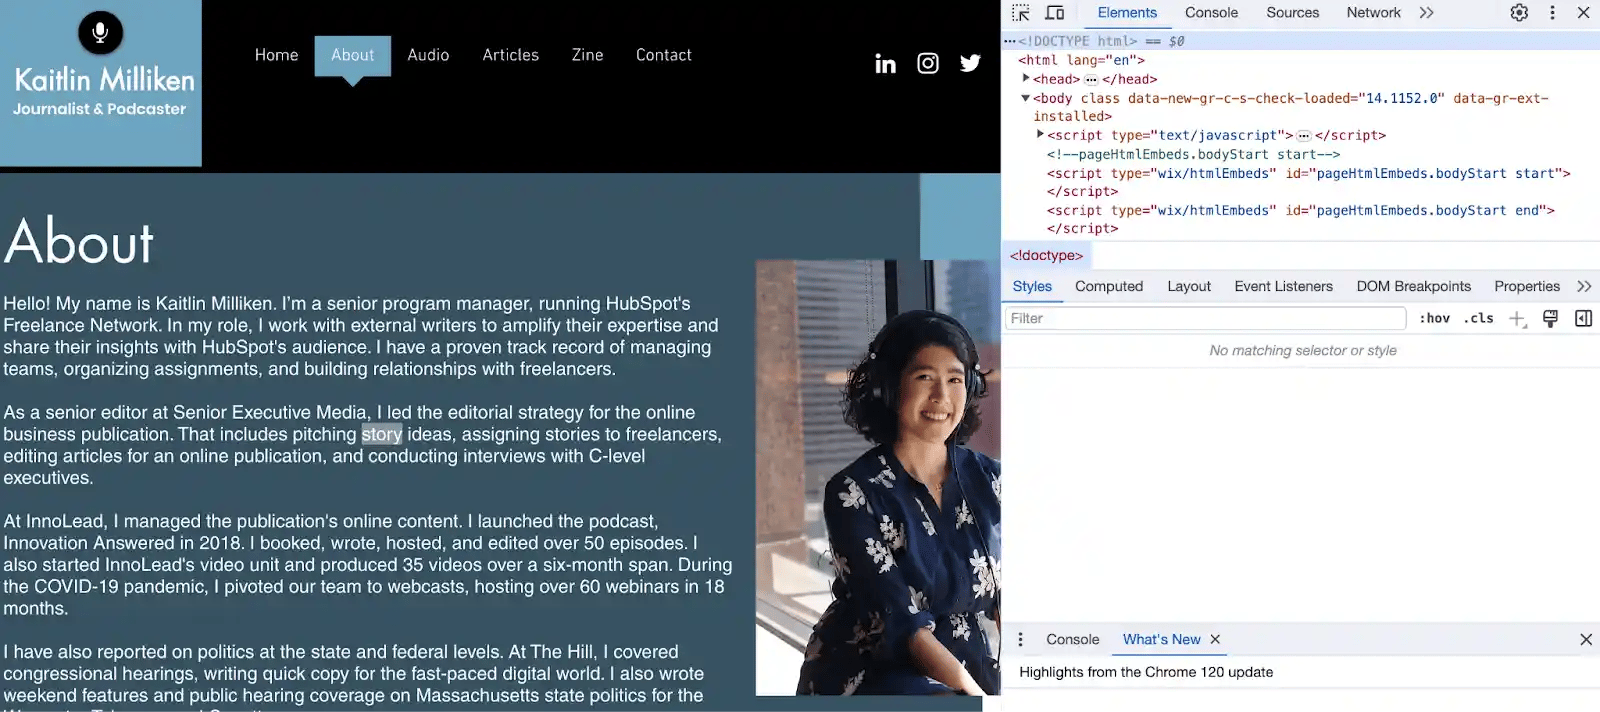Click the Filter styles input field
This screenshot has width=1600, height=712.
(1205, 319)
